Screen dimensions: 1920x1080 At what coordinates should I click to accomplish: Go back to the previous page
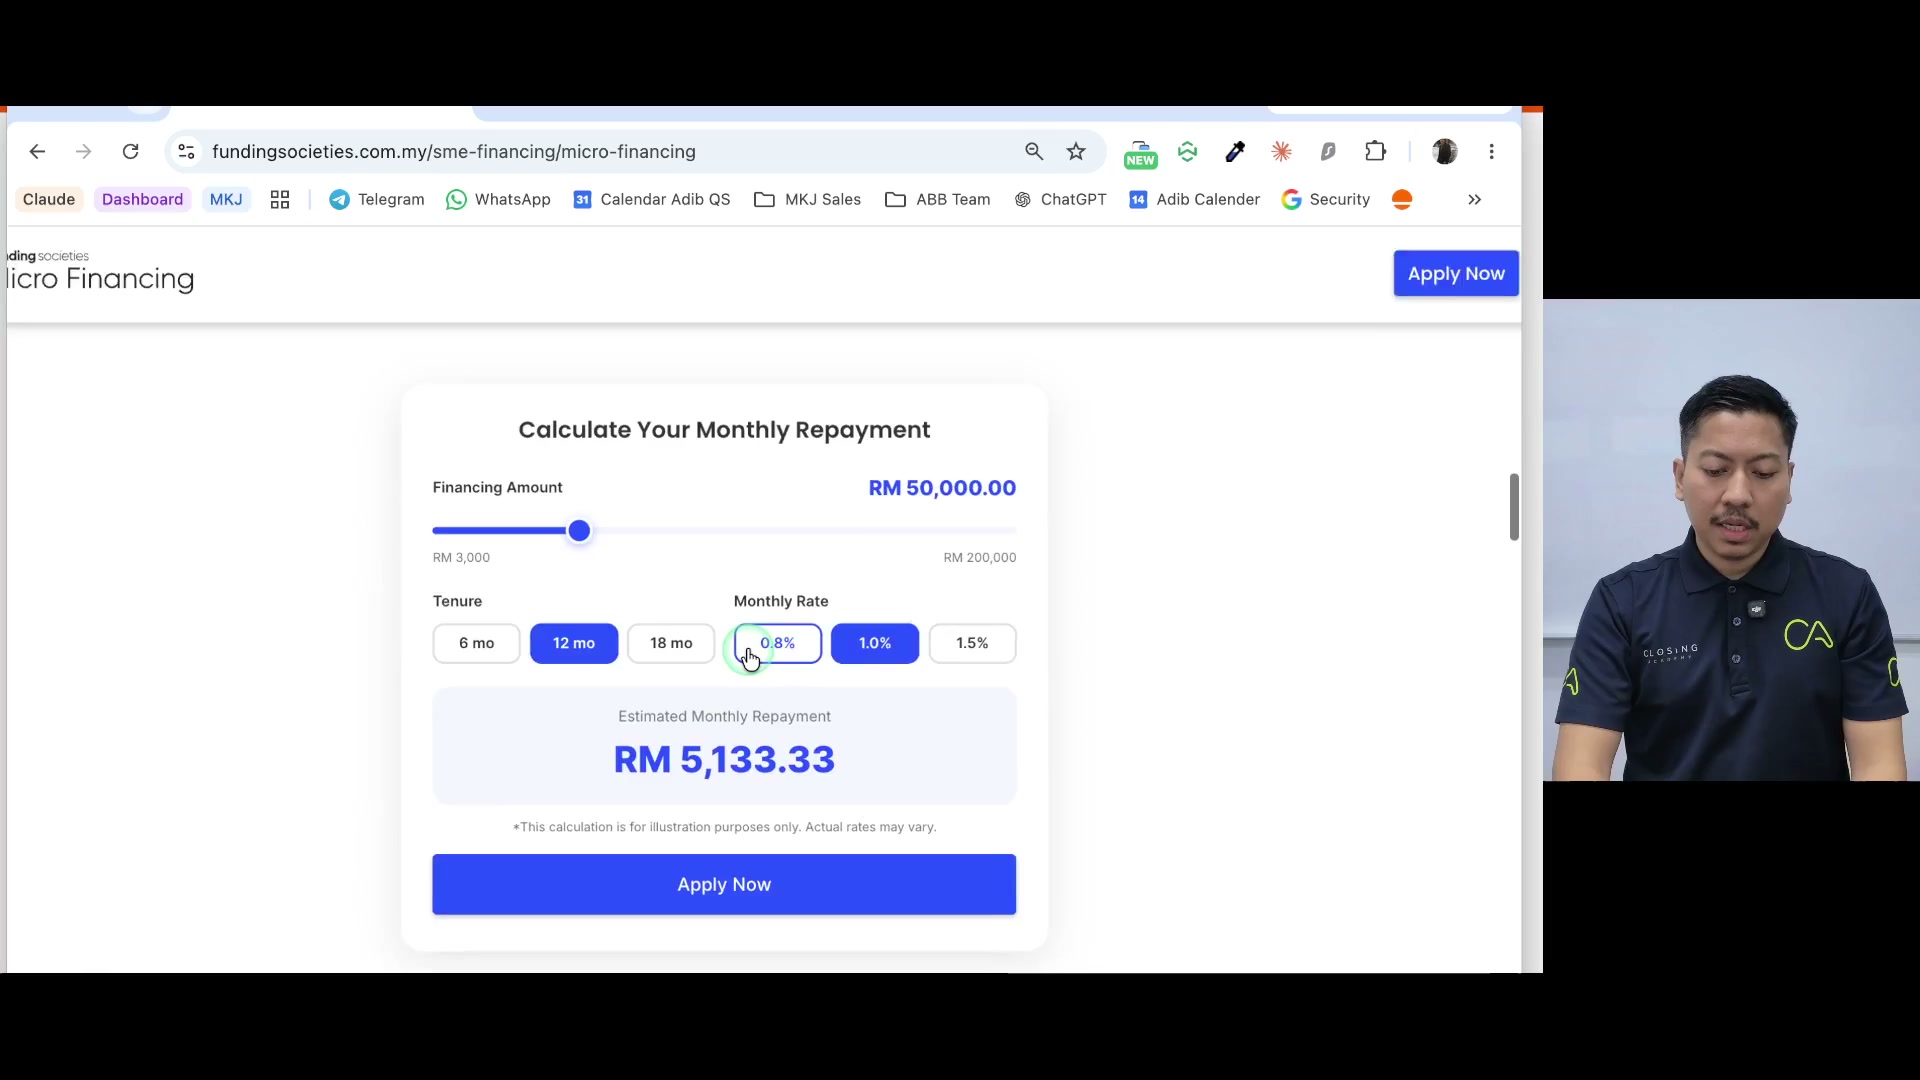(x=37, y=152)
